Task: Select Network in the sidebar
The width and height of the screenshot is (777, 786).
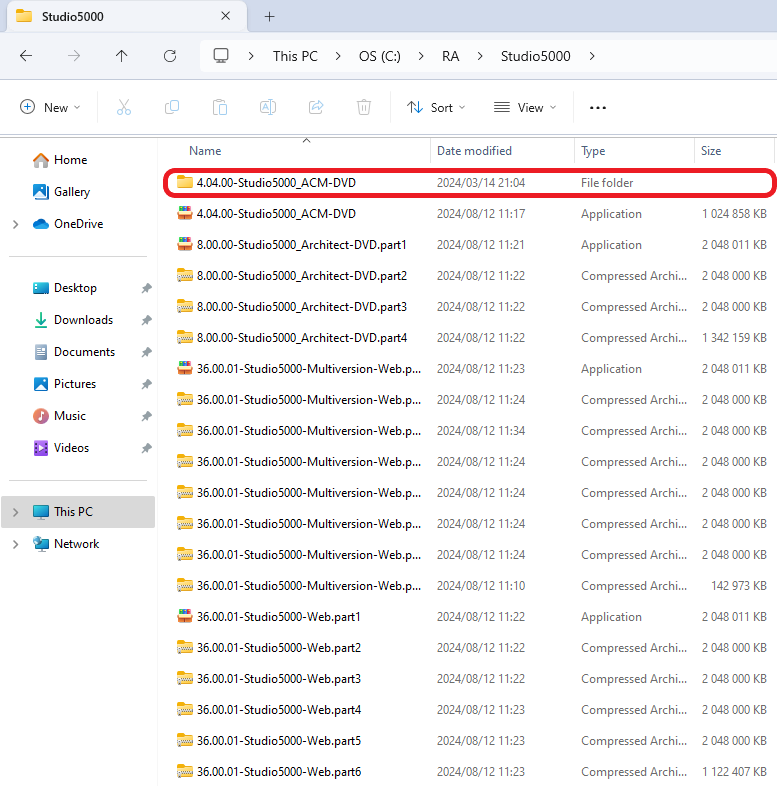Action: (x=66, y=544)
